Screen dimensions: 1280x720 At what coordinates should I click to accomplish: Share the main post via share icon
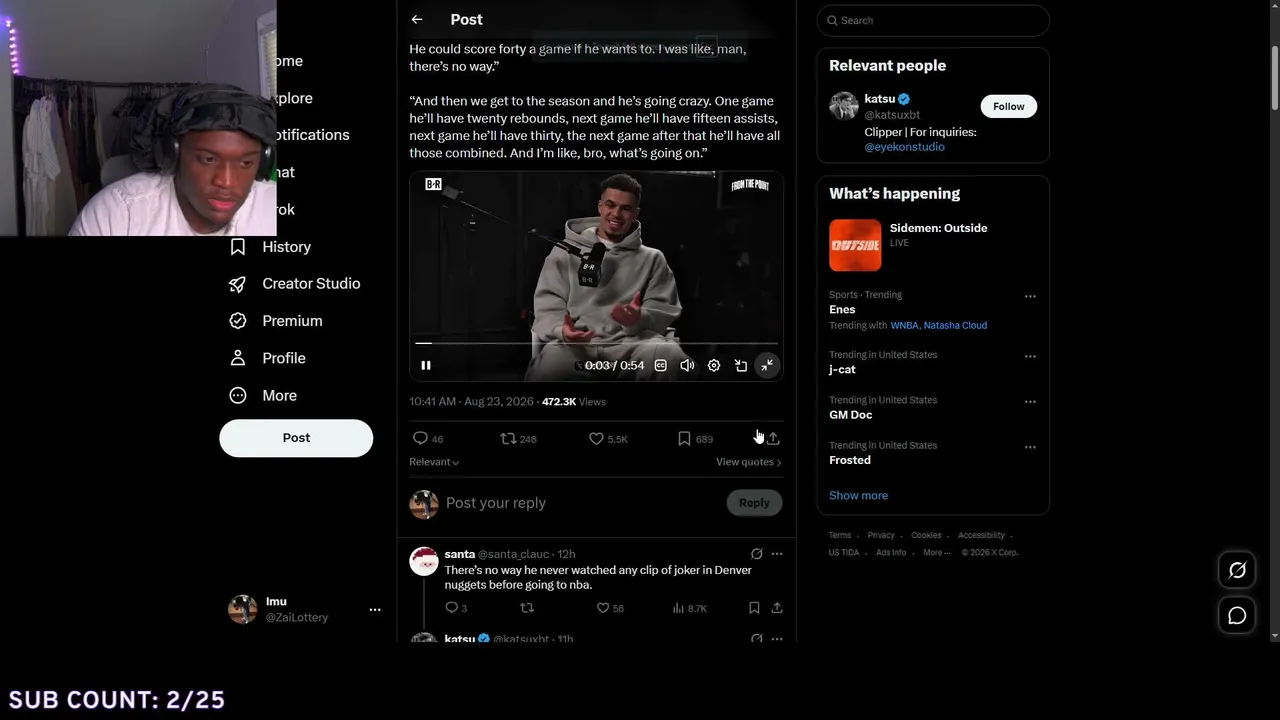click(773, 439)
